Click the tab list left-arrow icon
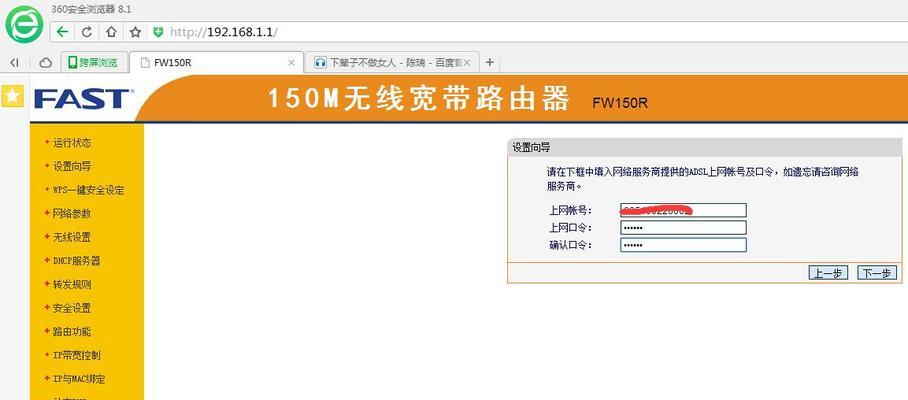The height and width of the screenshot is (400, 908). pyautogui.click(x=14, y=63)
